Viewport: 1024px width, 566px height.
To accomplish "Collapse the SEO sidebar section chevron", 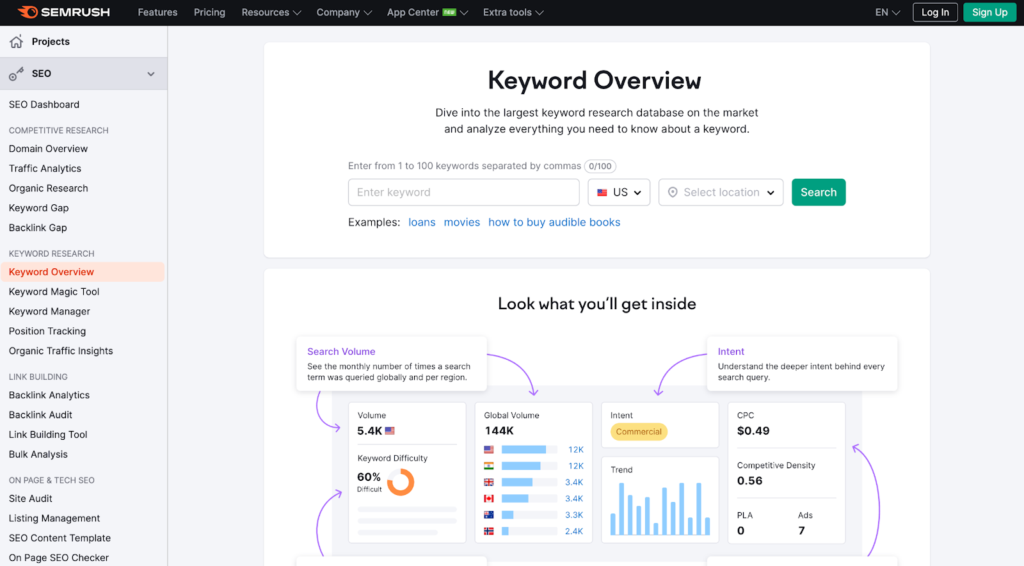I will pos(151,74).
